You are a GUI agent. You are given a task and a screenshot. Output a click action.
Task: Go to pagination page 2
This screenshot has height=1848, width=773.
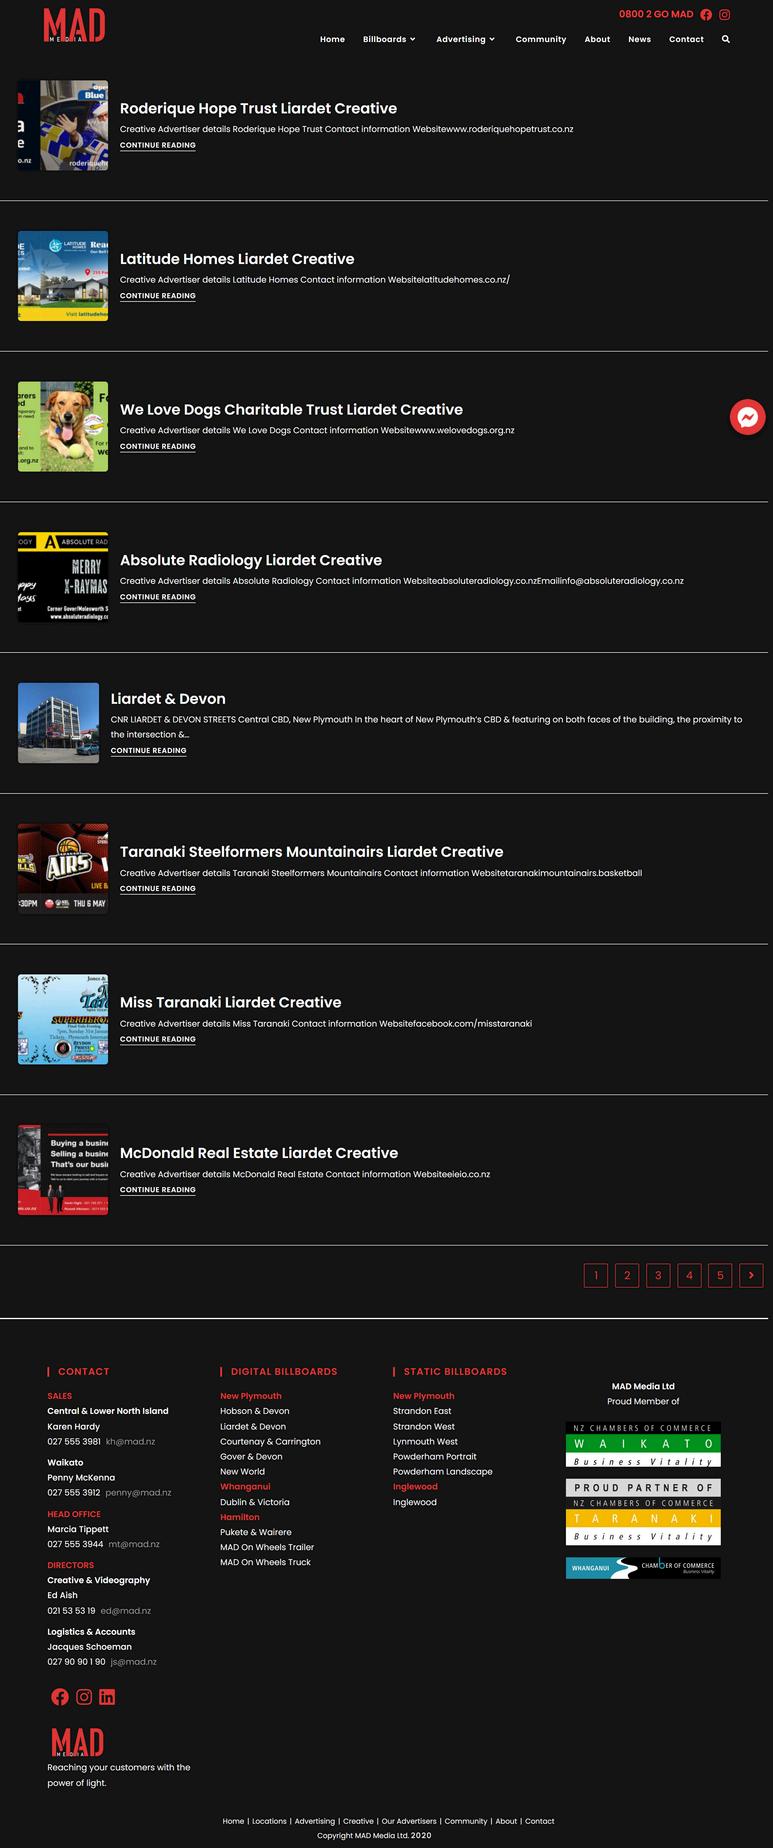(x=627, y=1275)
